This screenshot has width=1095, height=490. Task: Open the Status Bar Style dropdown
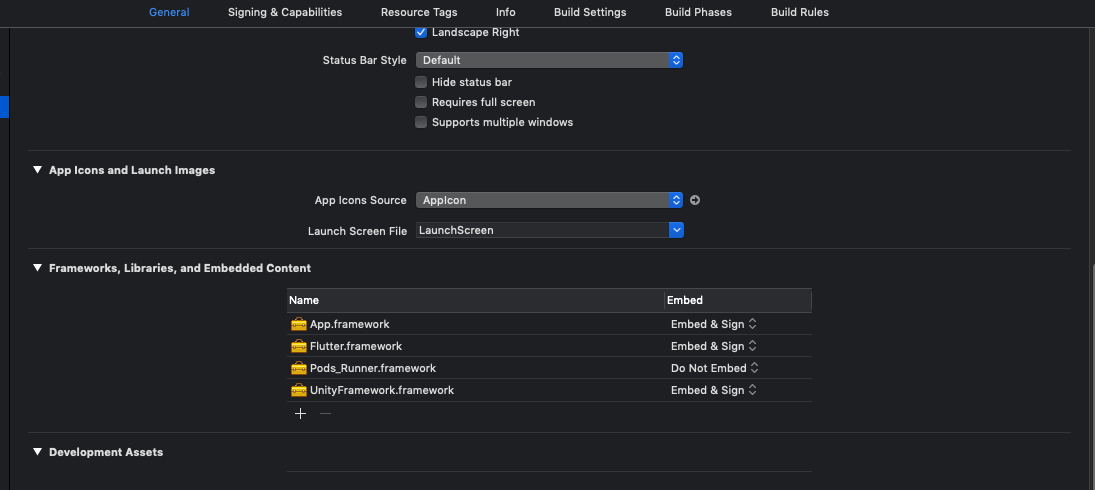[x=549, y=60]
